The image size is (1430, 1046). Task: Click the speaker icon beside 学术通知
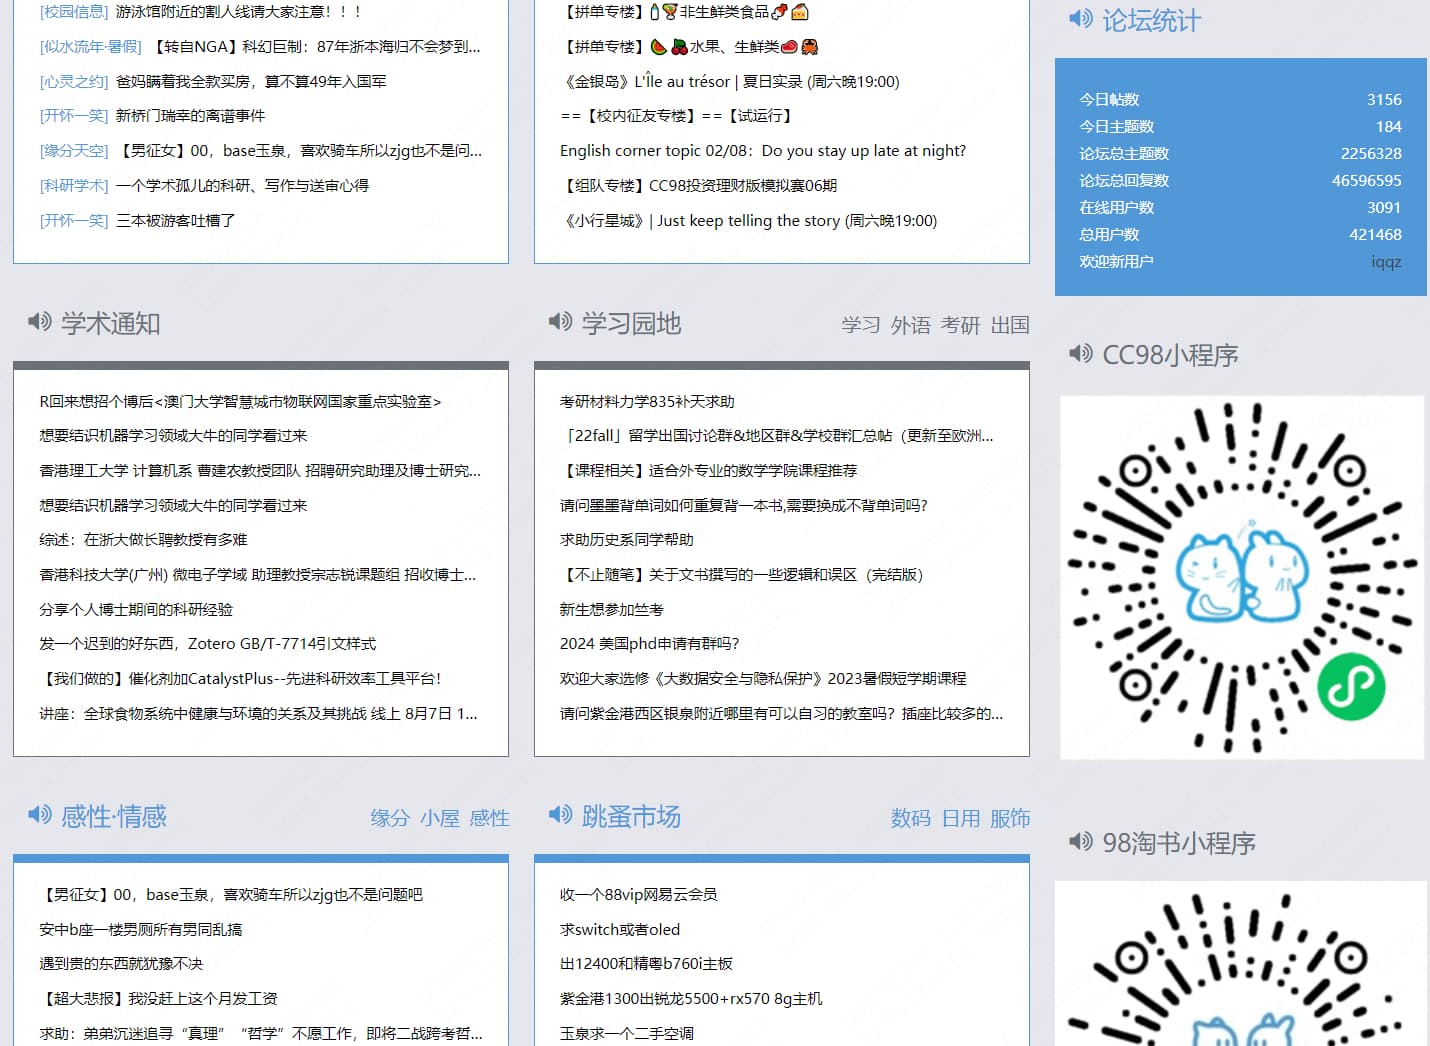click(x=39, y=322)
